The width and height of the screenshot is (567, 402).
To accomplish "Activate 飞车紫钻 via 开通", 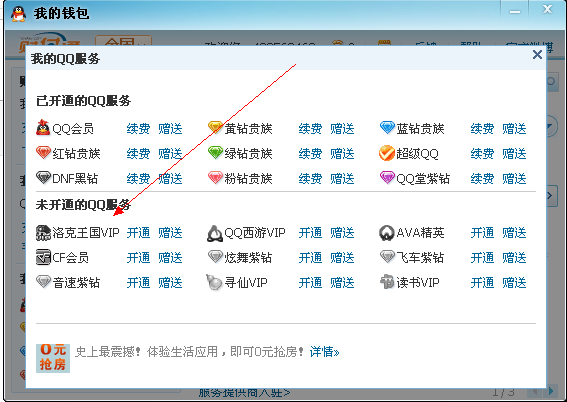I will (x=482, y=258).
